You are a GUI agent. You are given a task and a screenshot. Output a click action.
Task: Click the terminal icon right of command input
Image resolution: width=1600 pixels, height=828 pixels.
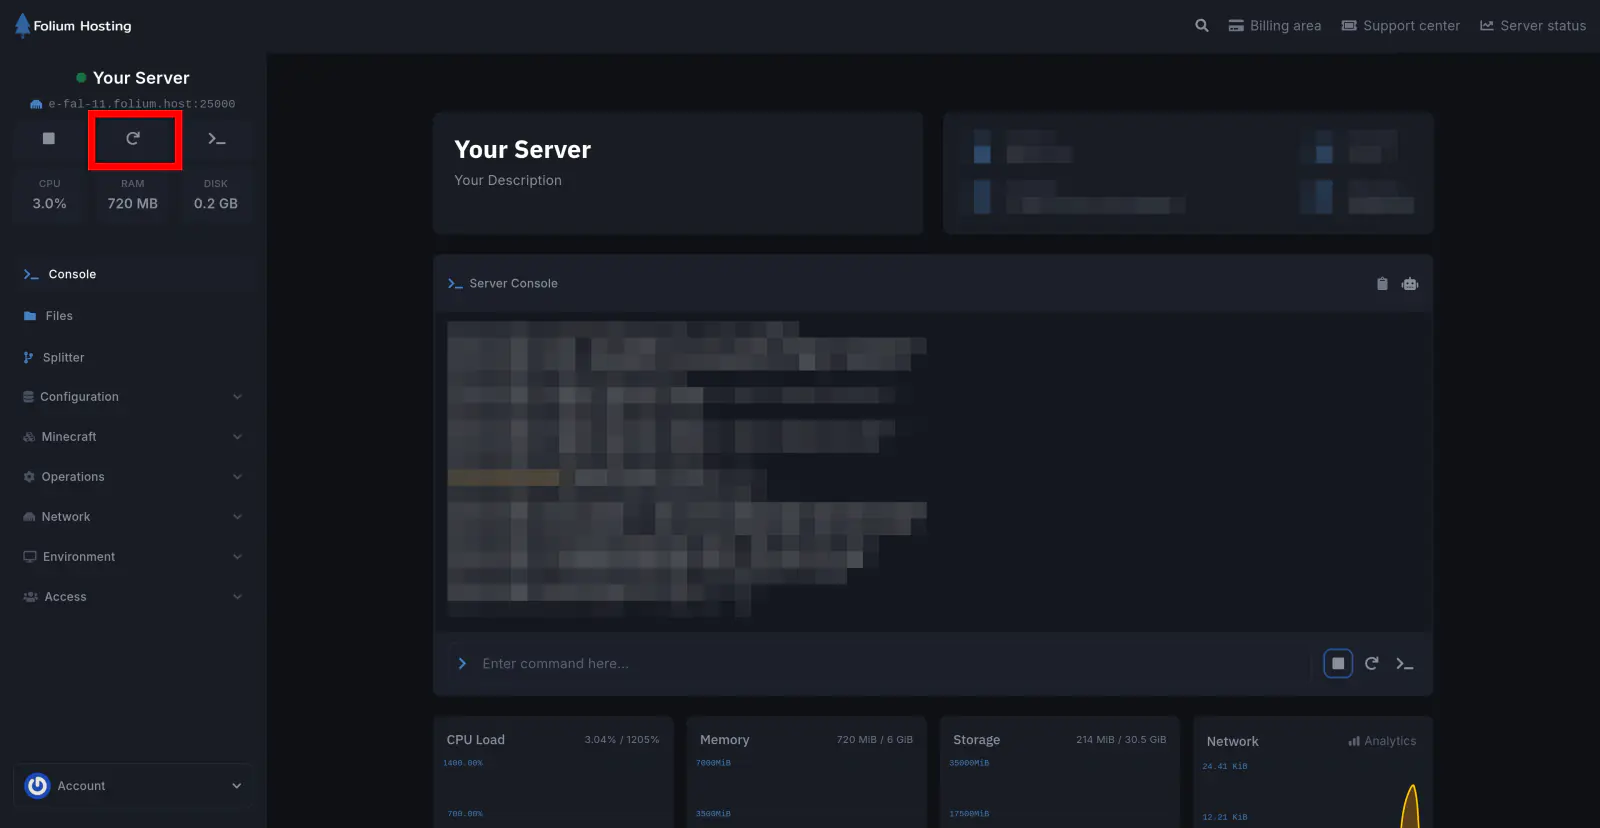coord(1405,664)
